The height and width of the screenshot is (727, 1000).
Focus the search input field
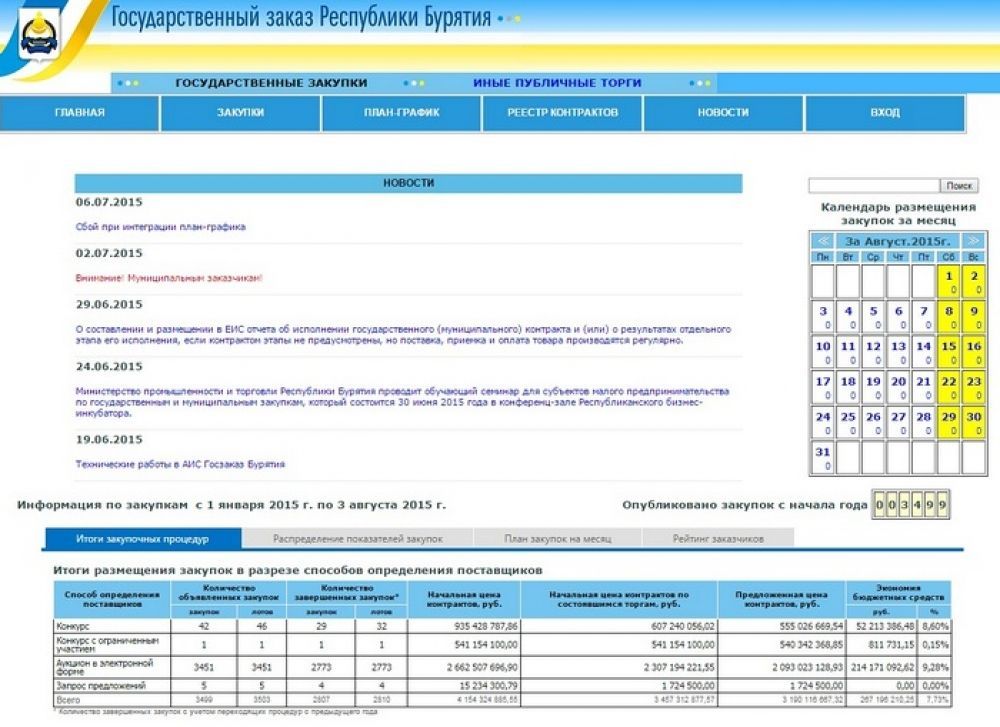point(874,186)
